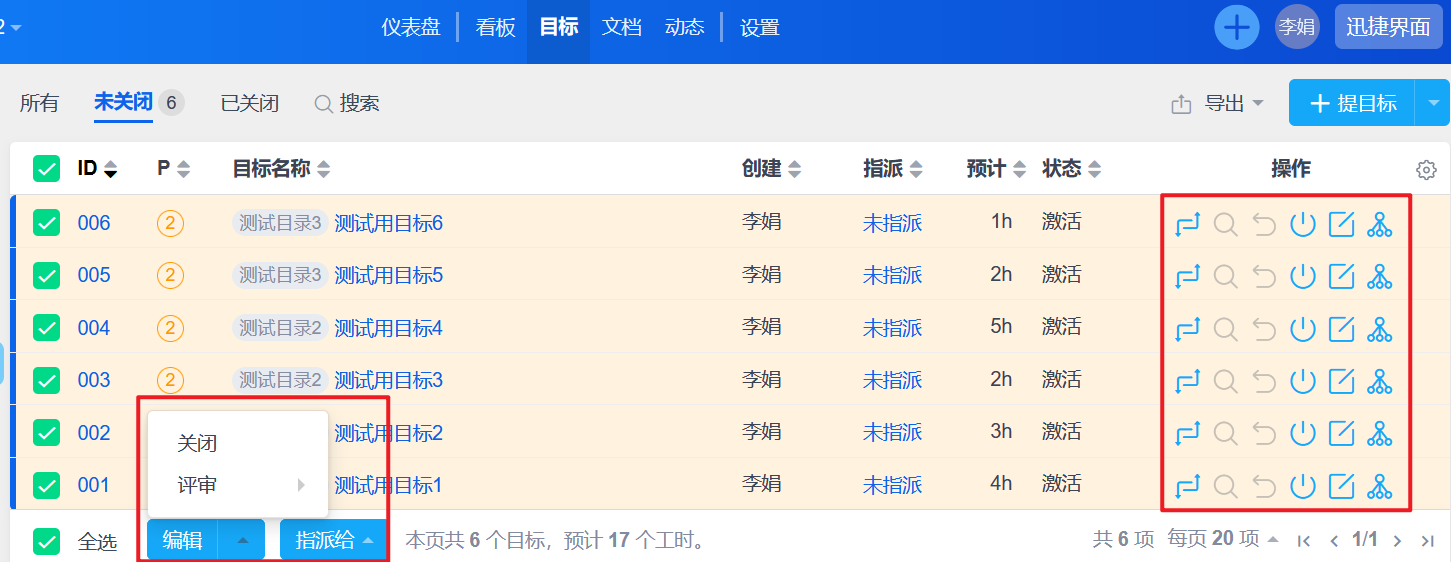Click the close (power) icon for goal 005

(1302, 277)
